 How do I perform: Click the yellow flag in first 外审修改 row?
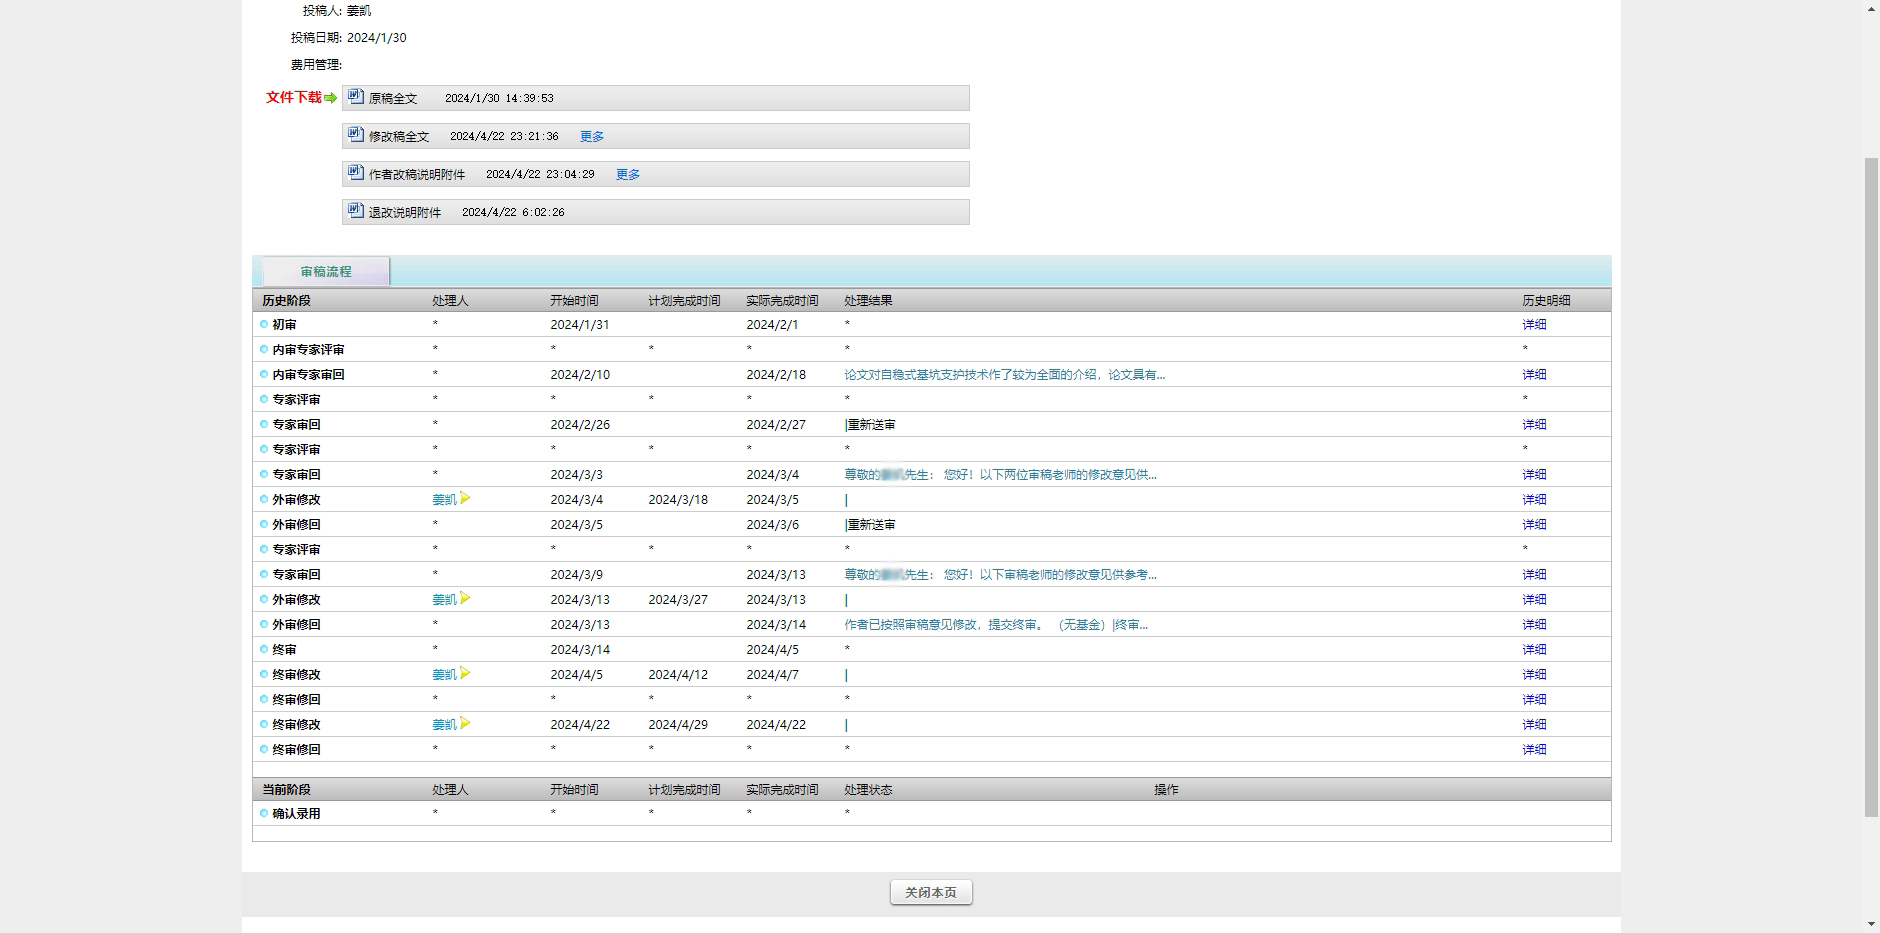[x=465, y=498]
